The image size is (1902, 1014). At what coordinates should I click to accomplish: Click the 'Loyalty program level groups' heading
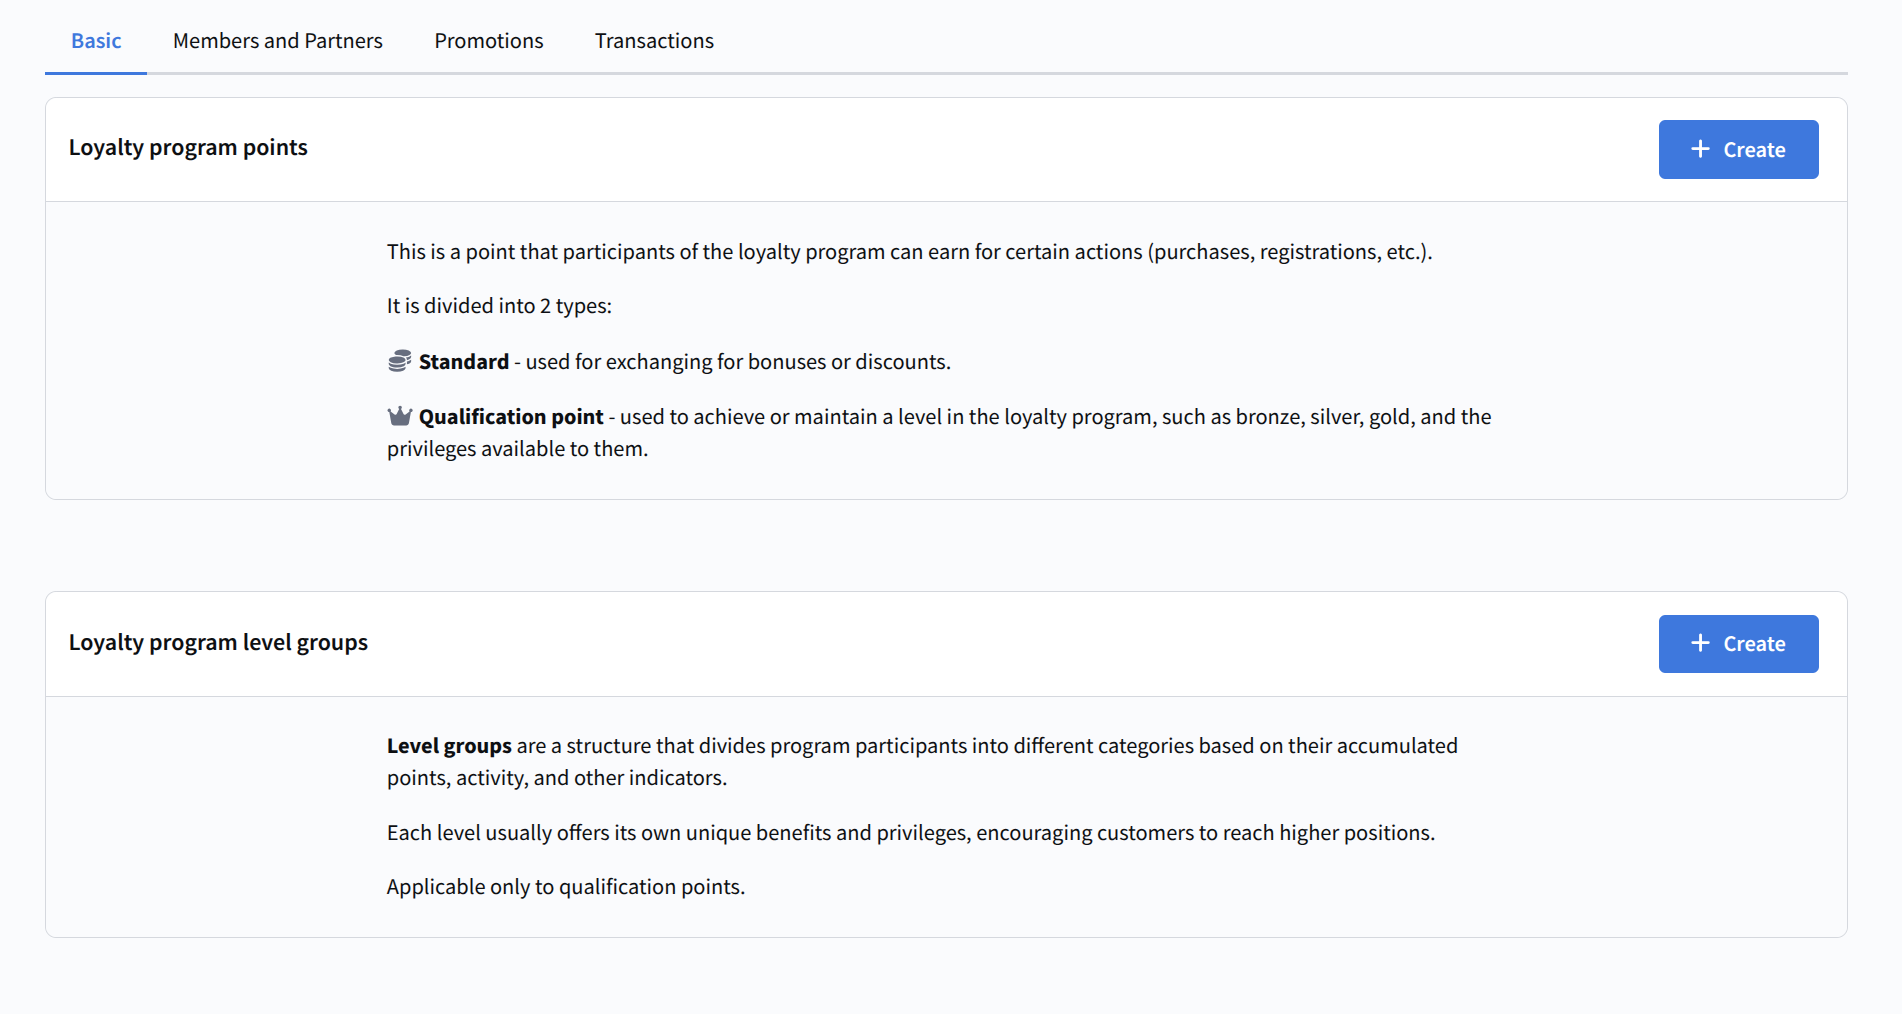(218, 642)
